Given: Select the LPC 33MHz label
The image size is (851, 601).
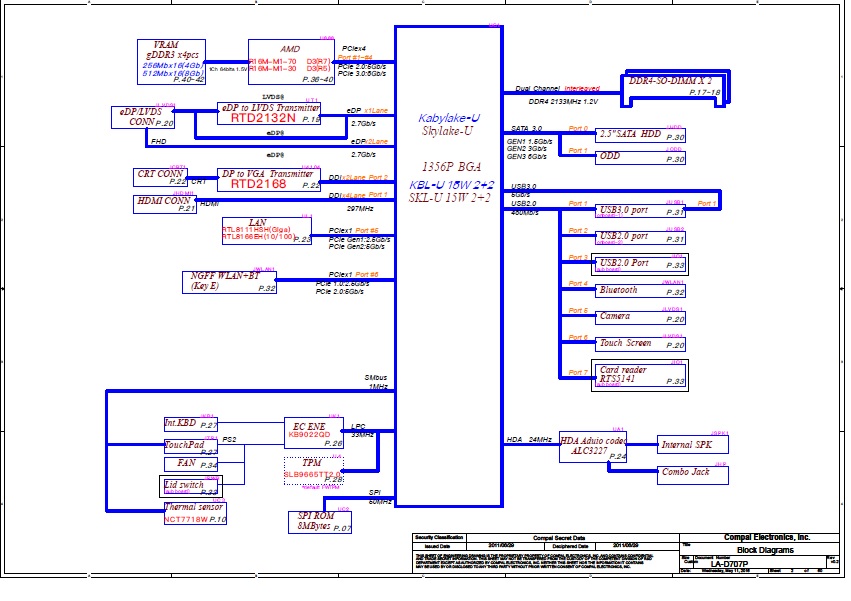Looking at the screenshot, I should [362, 431].
